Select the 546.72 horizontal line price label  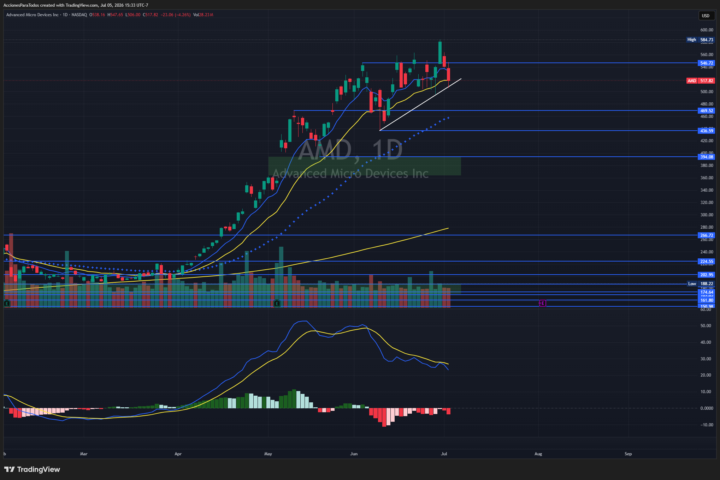pyautogui.click(x=706, y=63)
